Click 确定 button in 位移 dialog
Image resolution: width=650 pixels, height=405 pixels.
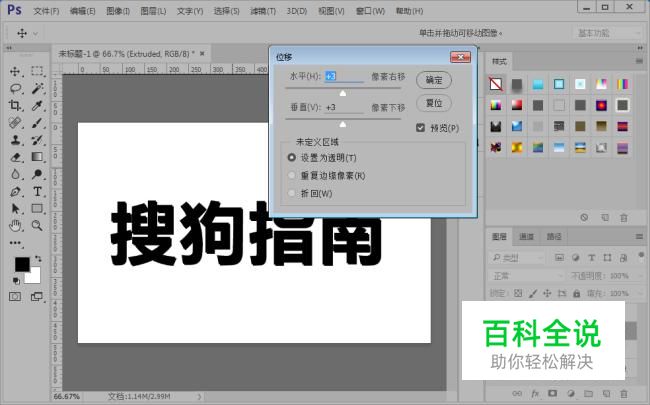tap(434, 80)
